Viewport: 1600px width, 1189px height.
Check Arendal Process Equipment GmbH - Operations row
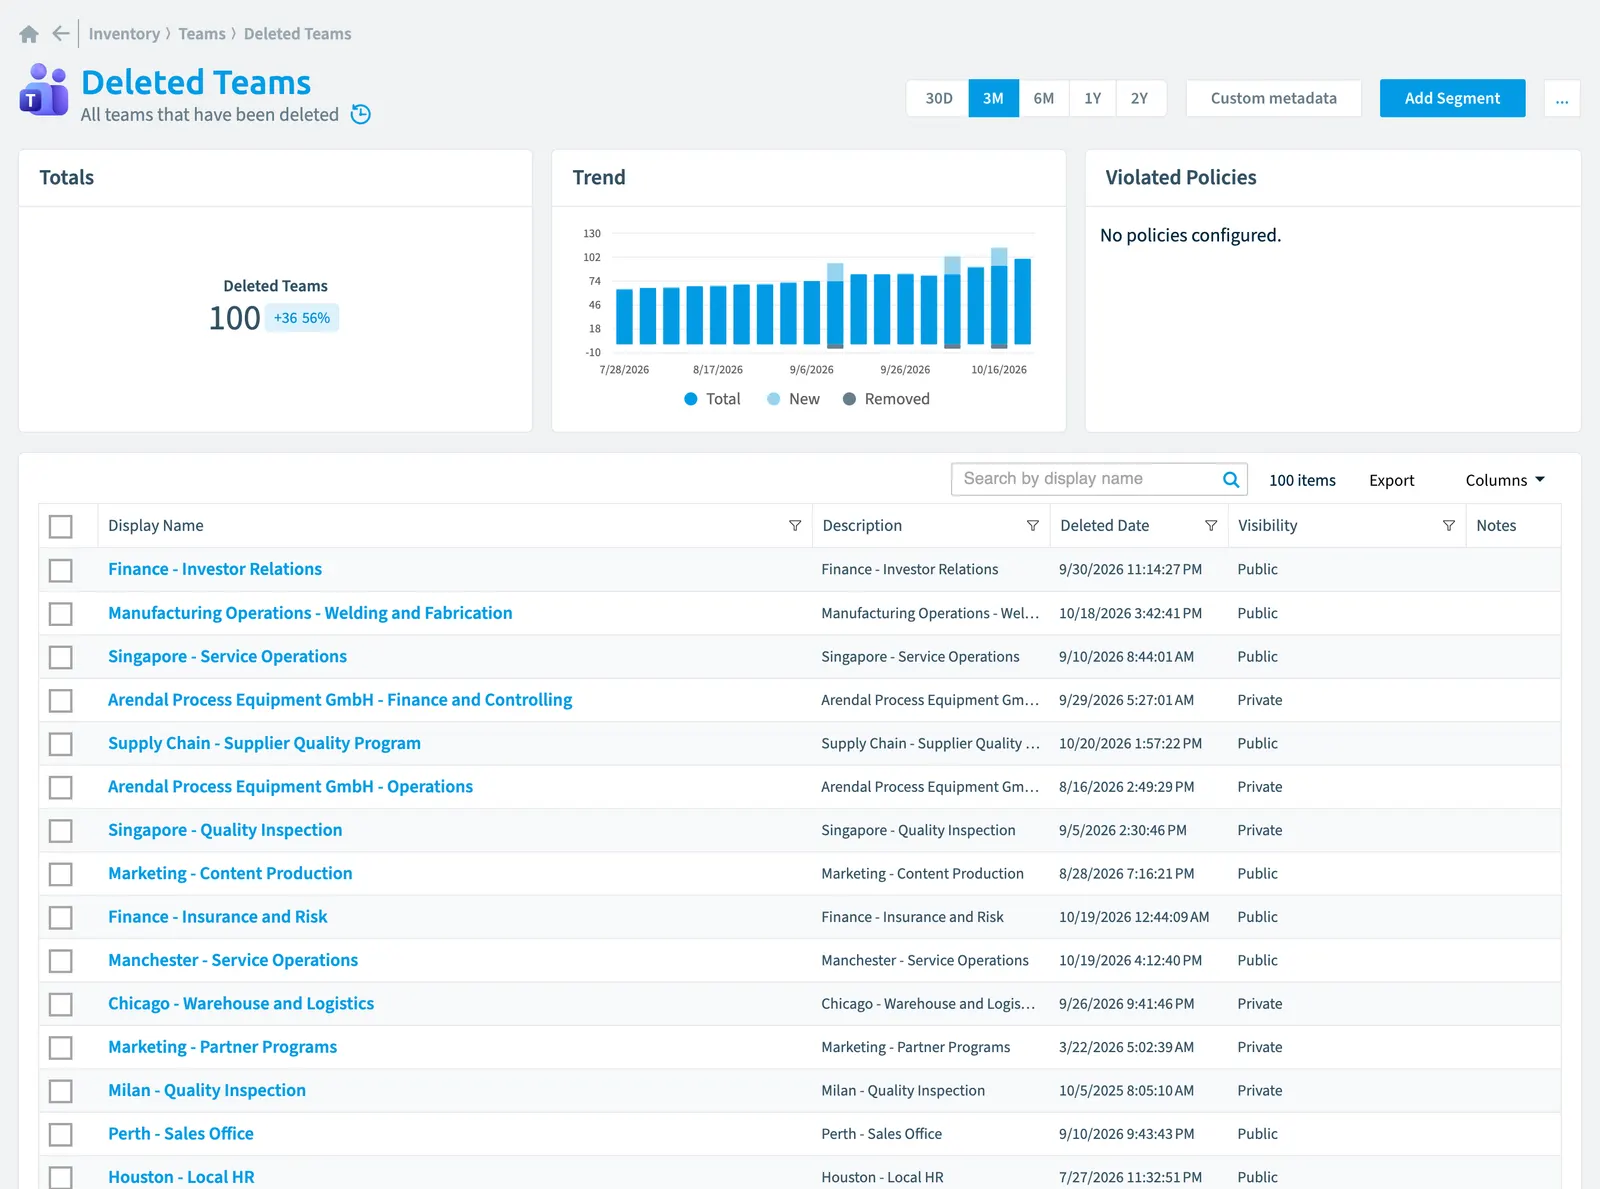(61, 788)
